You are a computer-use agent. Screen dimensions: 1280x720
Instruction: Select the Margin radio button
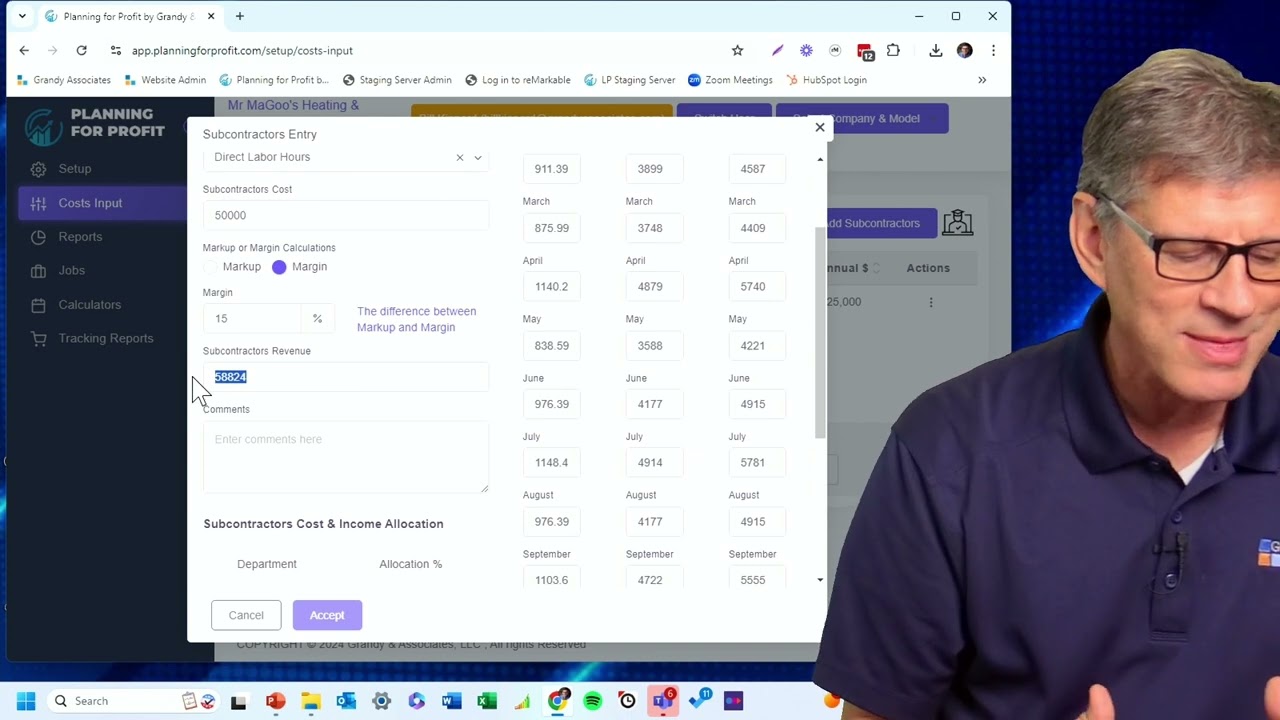[279, 267]
